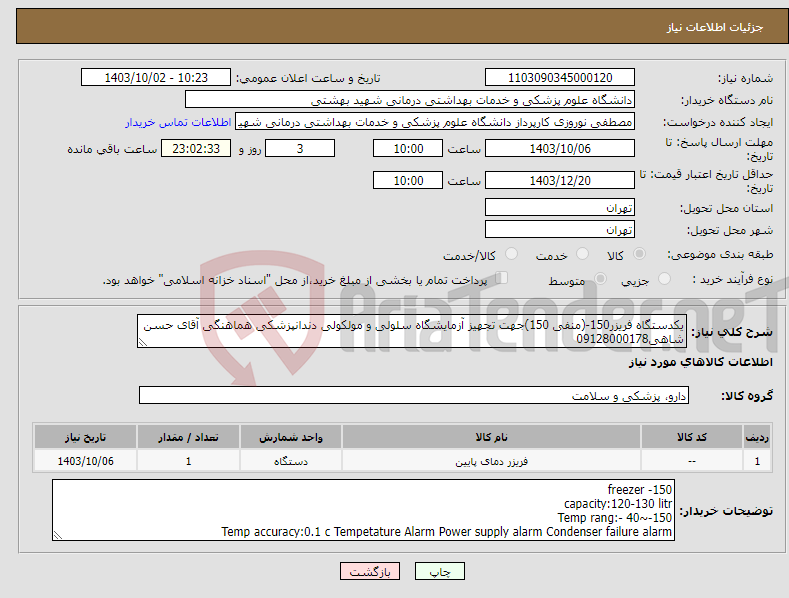The width and height of the screenshot is (789, 598).
Task: Click the کد کالا column header
Action: click(x=692, y=437)
